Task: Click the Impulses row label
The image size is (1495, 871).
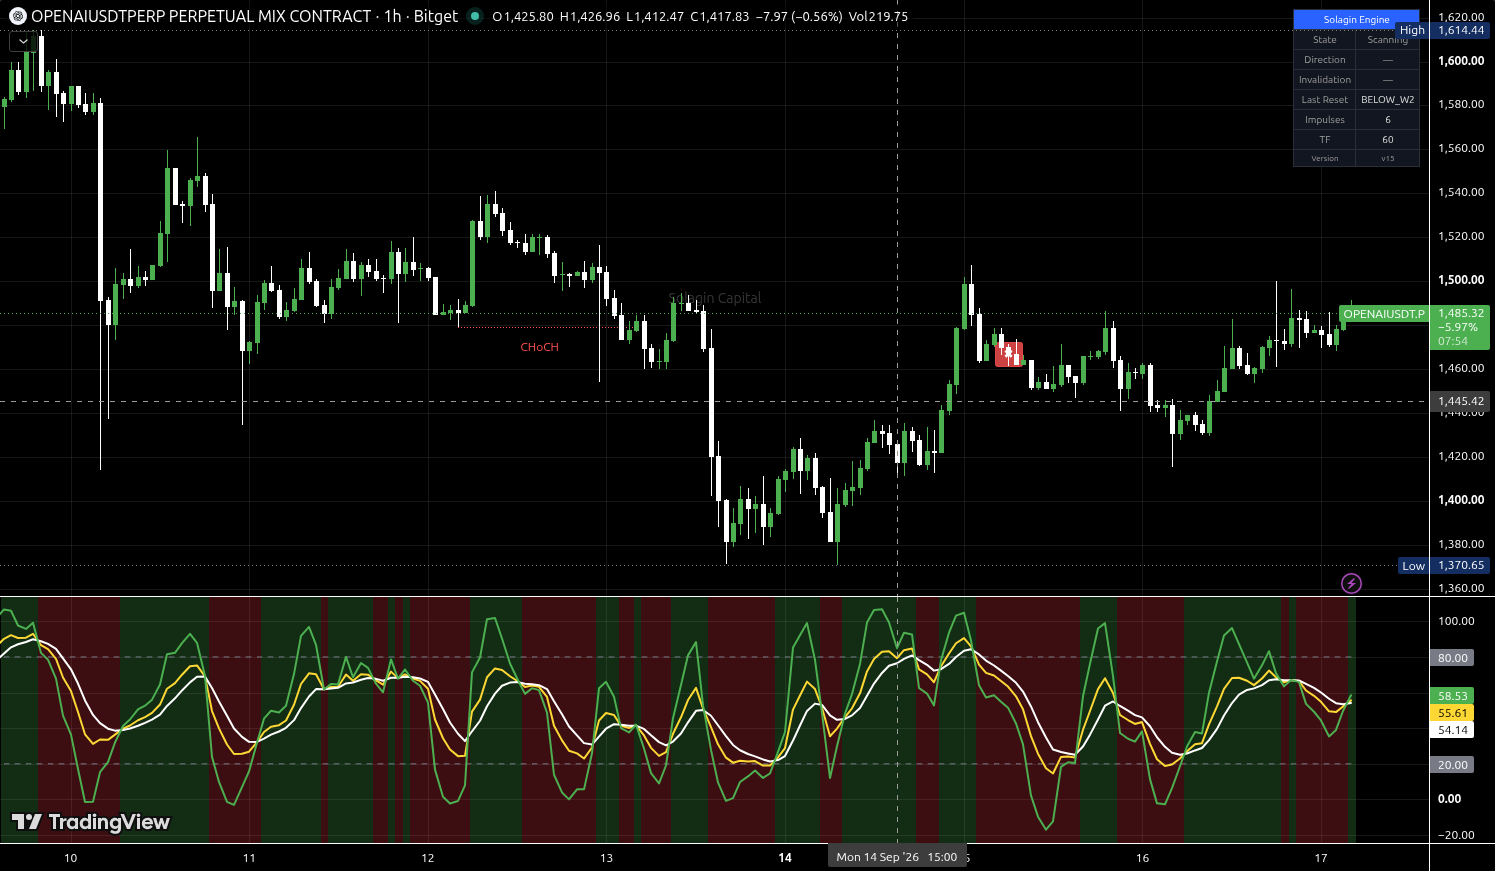Action: pyautogui.click(x=1325, y=120)
